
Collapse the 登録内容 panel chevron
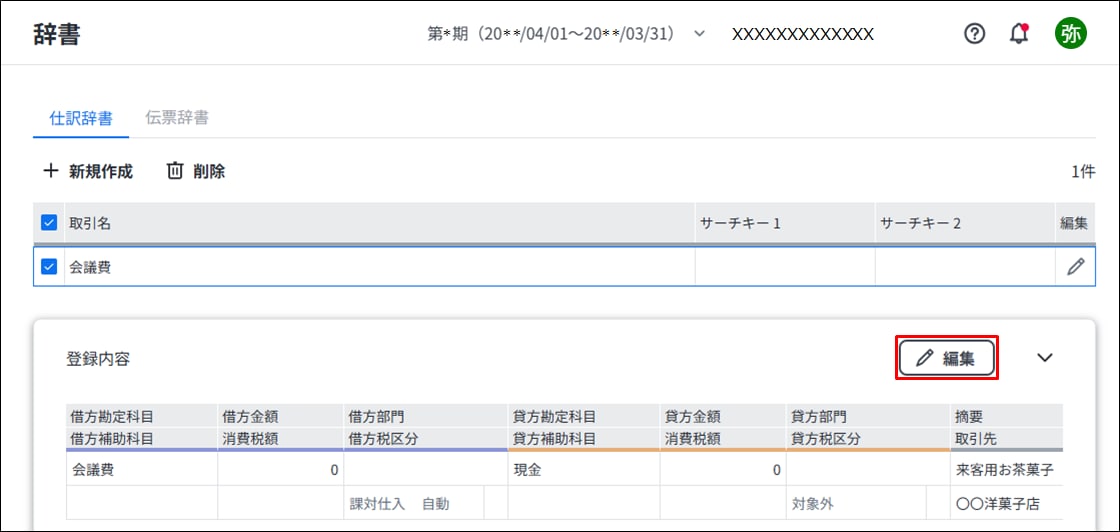pyautogui.click(x=1044, y=358)
